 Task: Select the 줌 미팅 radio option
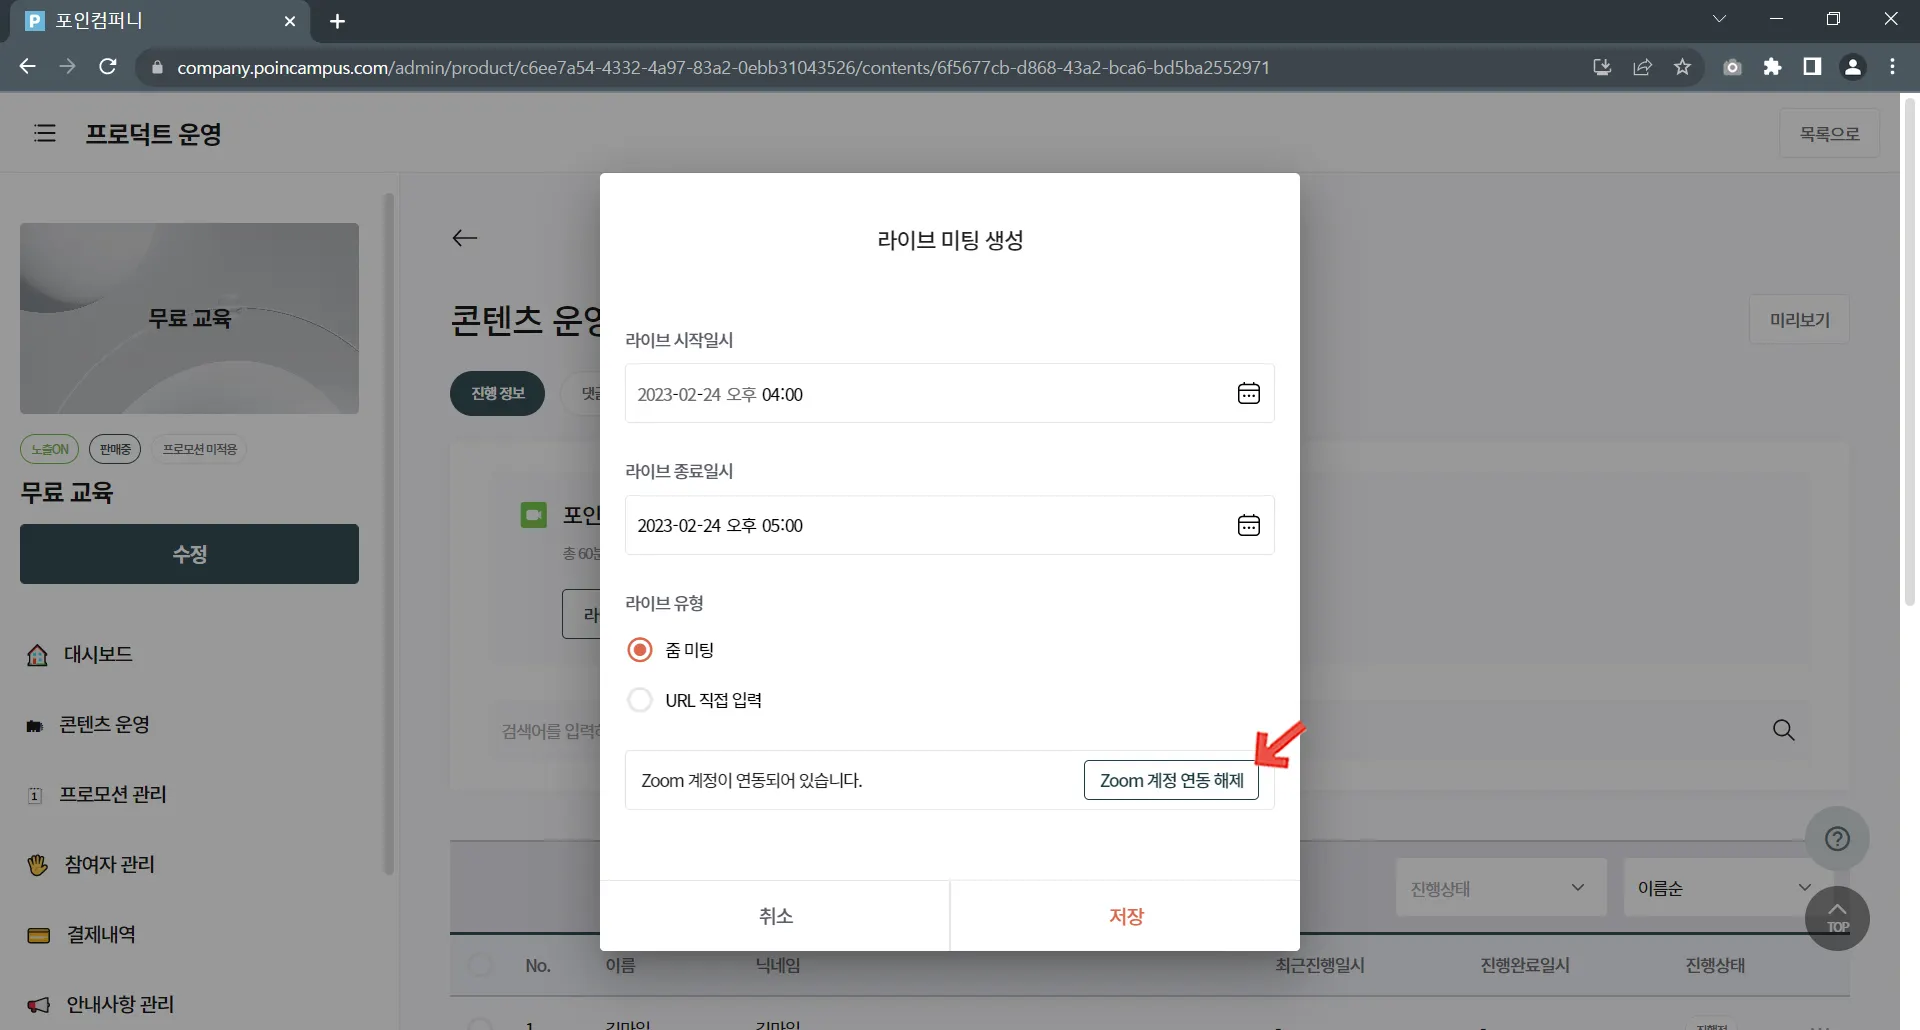point(640,650)
